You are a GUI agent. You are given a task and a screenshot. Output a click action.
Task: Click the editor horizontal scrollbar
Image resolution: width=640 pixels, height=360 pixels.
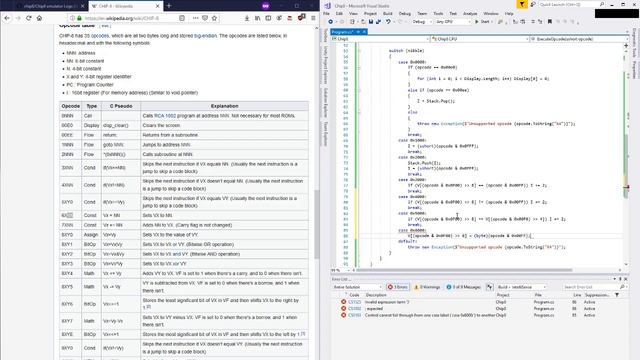pyautogui.click(x=464, y=270)
